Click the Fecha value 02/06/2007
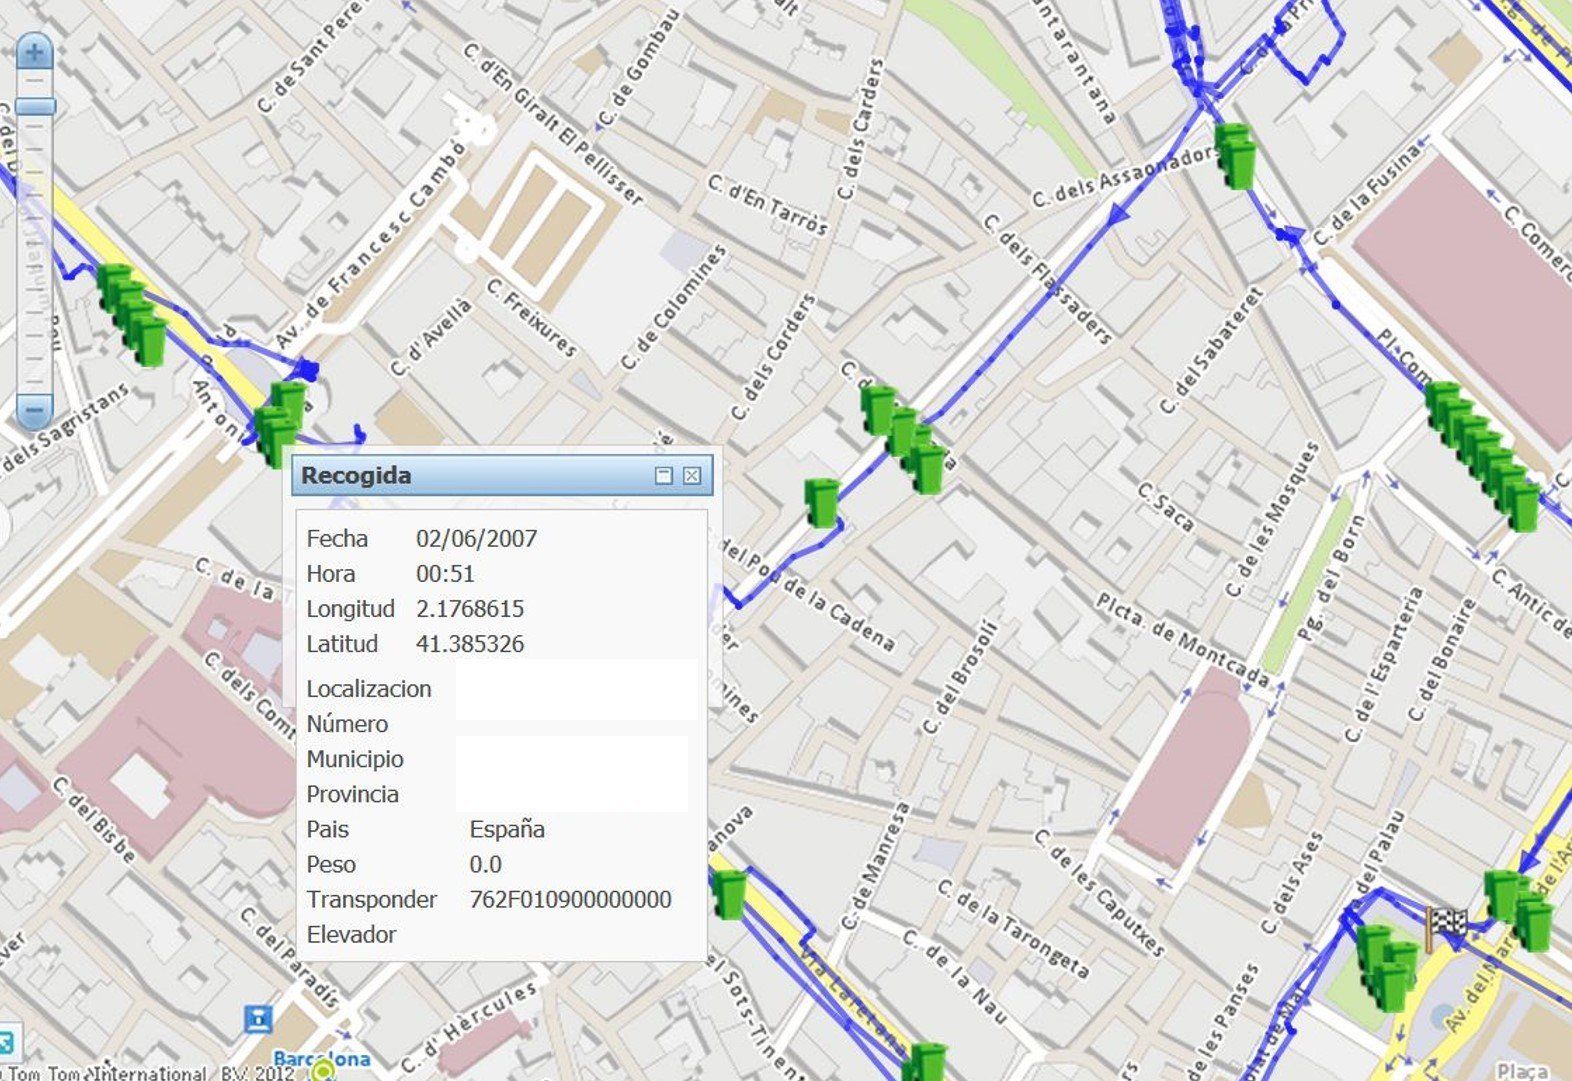This screenshot has height=1081, width=1572. click(476, 539)
